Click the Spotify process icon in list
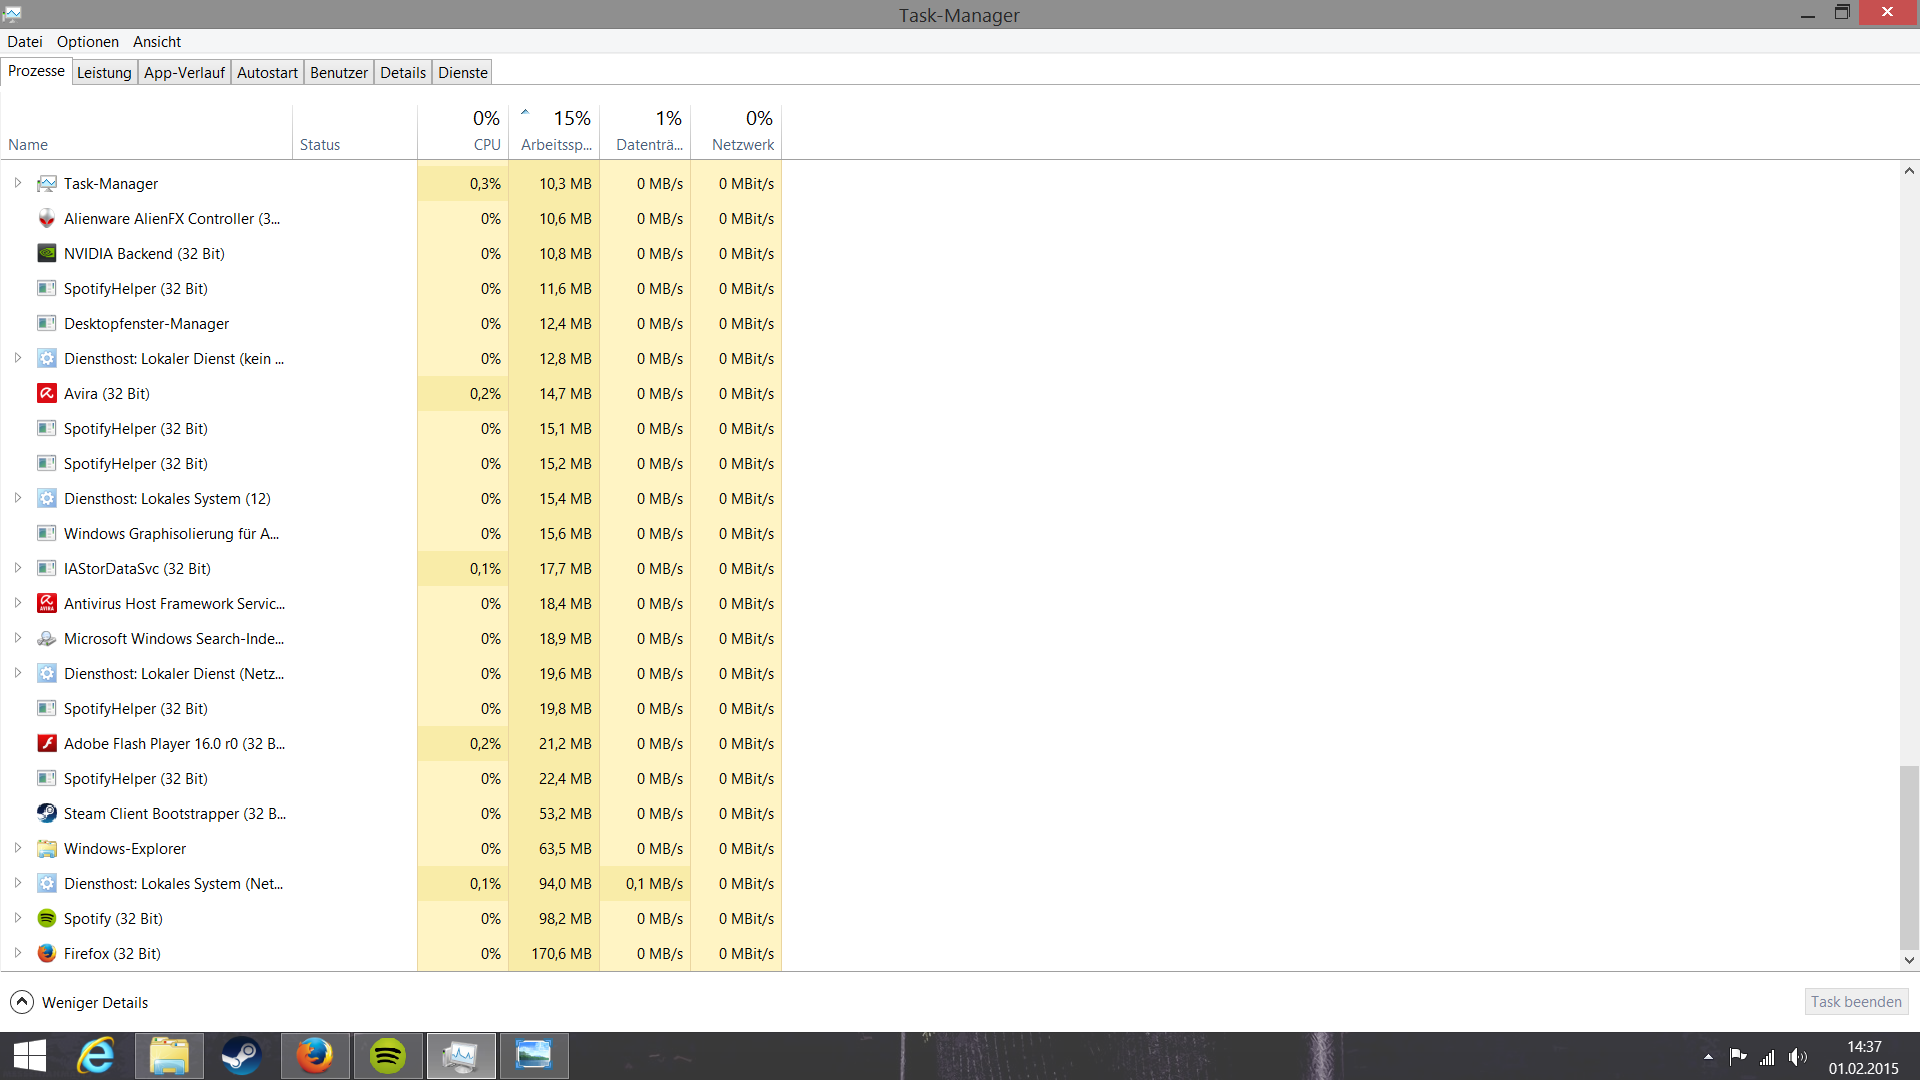The width and height of the screenshot is (1920, 1080). (46, 918)
